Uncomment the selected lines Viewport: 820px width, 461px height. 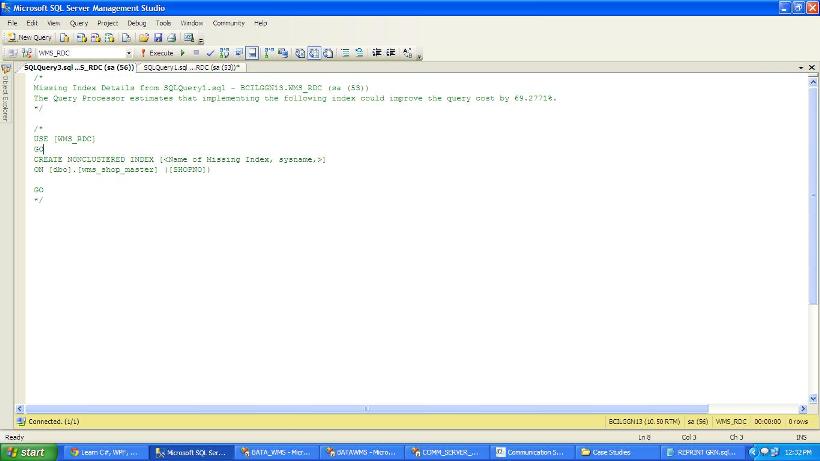click(359, 53)
